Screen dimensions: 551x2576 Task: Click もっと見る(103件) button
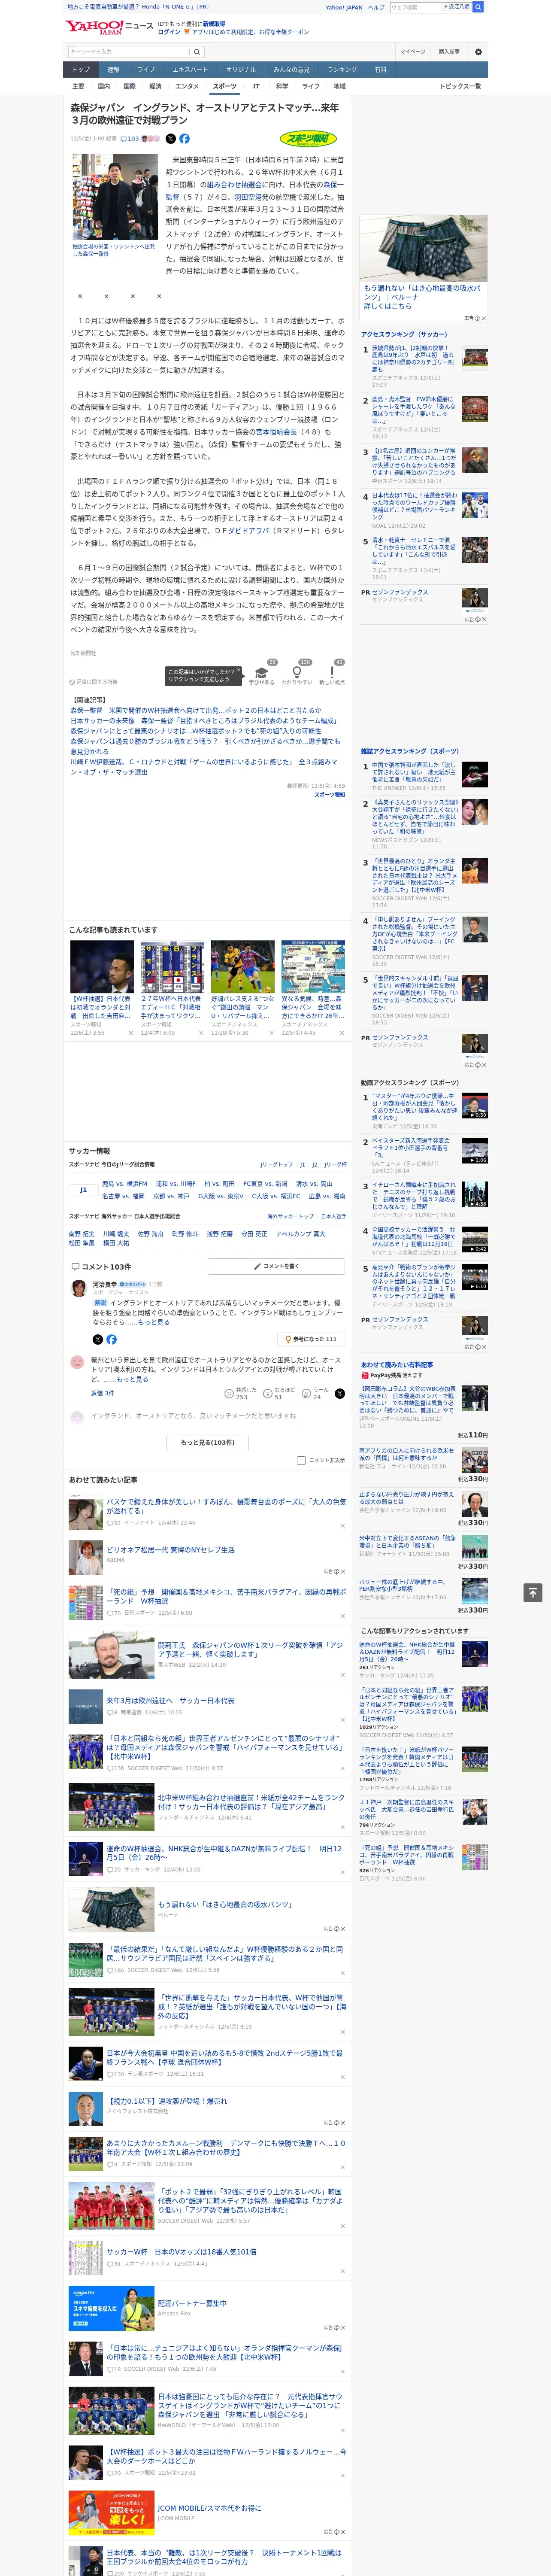[x=208, y=1442]
